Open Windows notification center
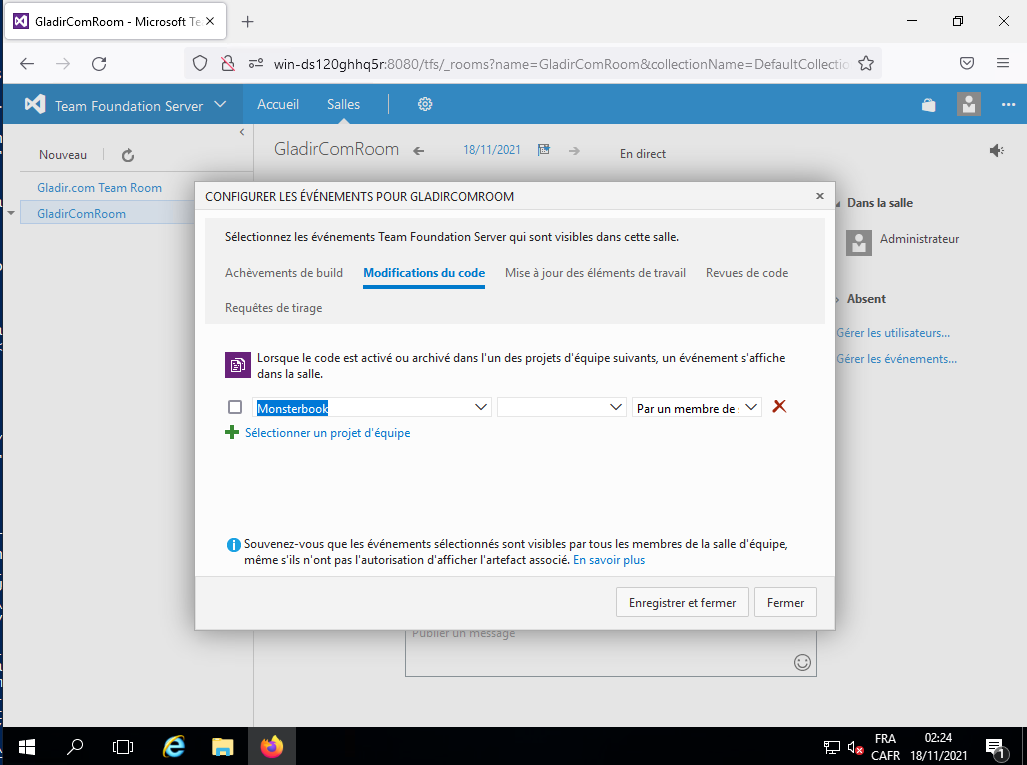1027x765 pixels. click(995, 747)
